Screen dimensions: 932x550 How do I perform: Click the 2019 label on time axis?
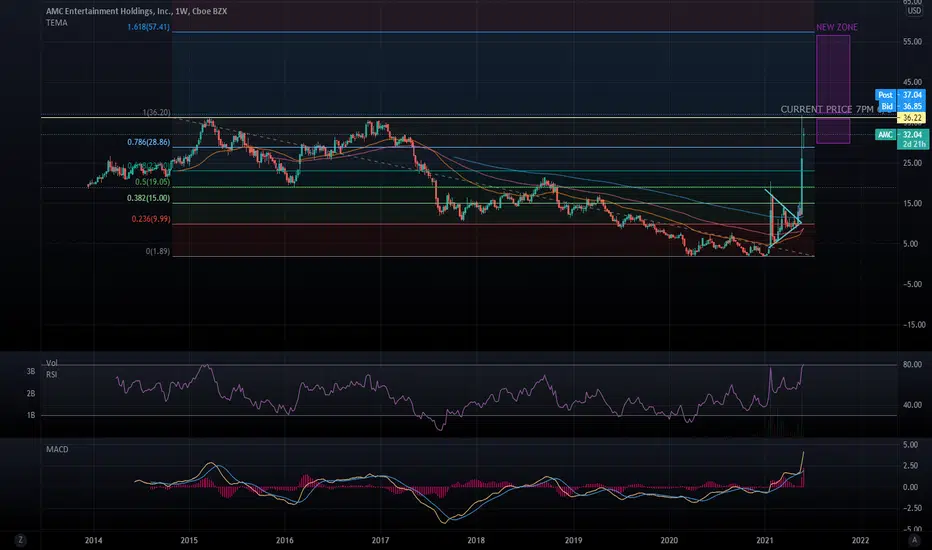(574, 540)
